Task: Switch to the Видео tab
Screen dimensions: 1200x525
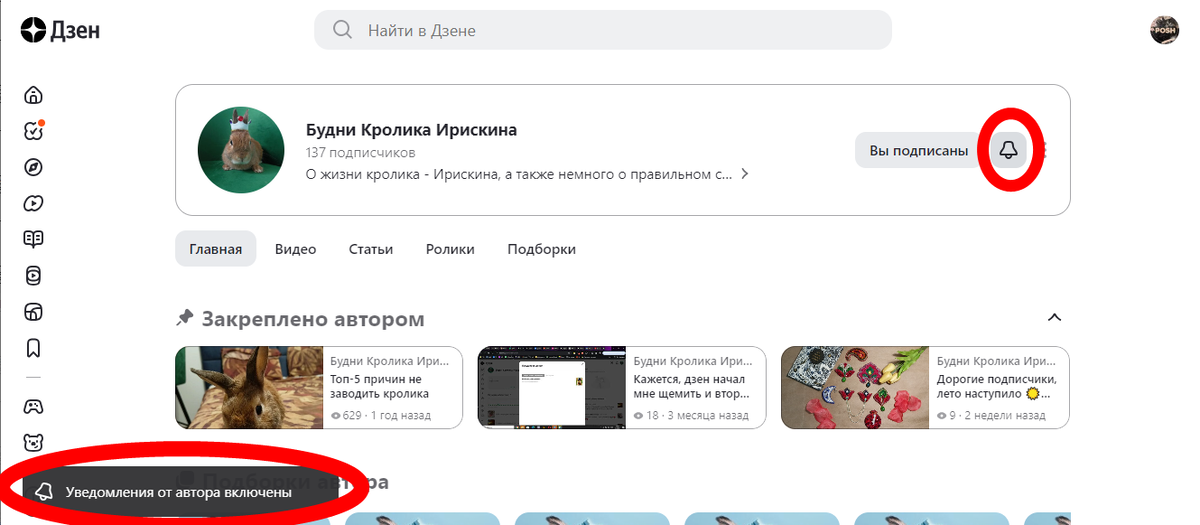Action: click(295, 249)
